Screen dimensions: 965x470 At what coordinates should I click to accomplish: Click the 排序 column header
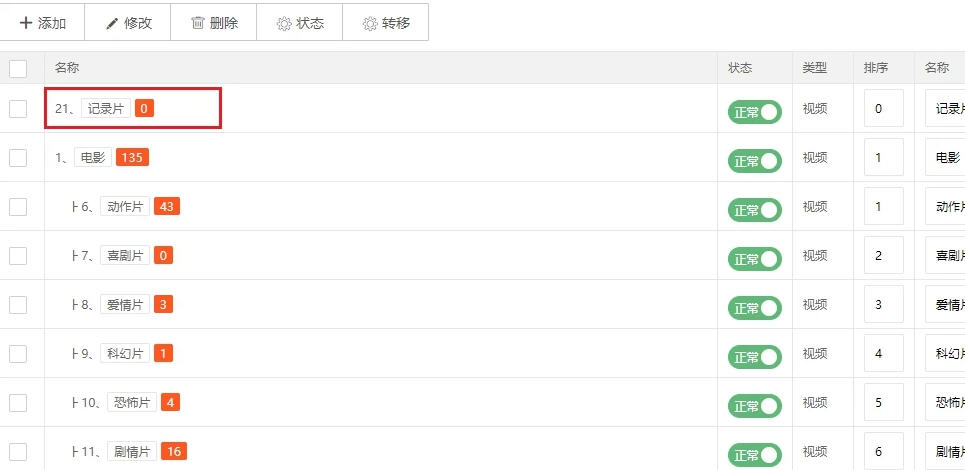tap(875, 68)
